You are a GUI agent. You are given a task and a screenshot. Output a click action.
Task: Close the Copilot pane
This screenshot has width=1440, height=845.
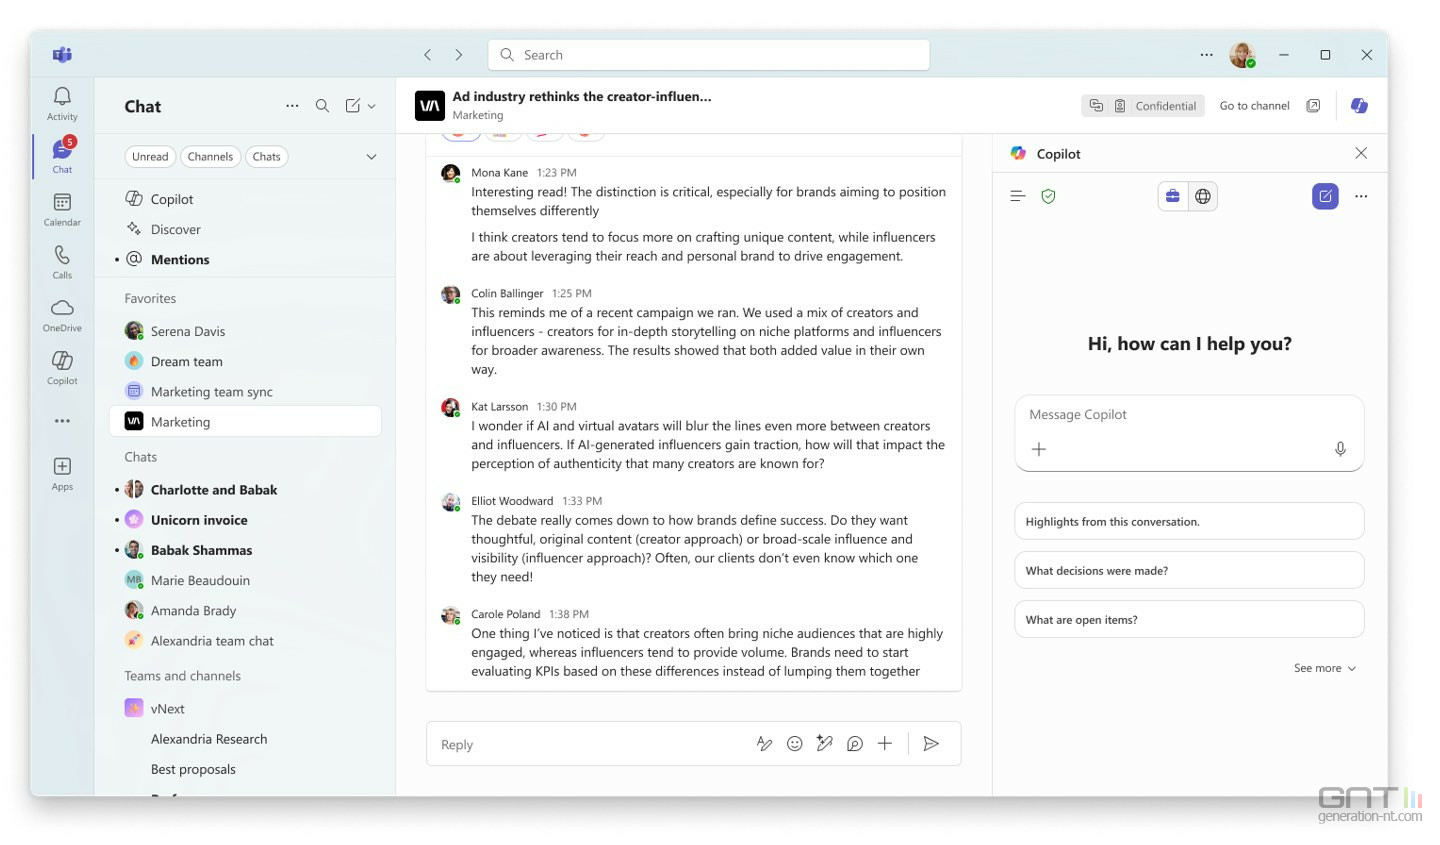[x=1361, y=153]
